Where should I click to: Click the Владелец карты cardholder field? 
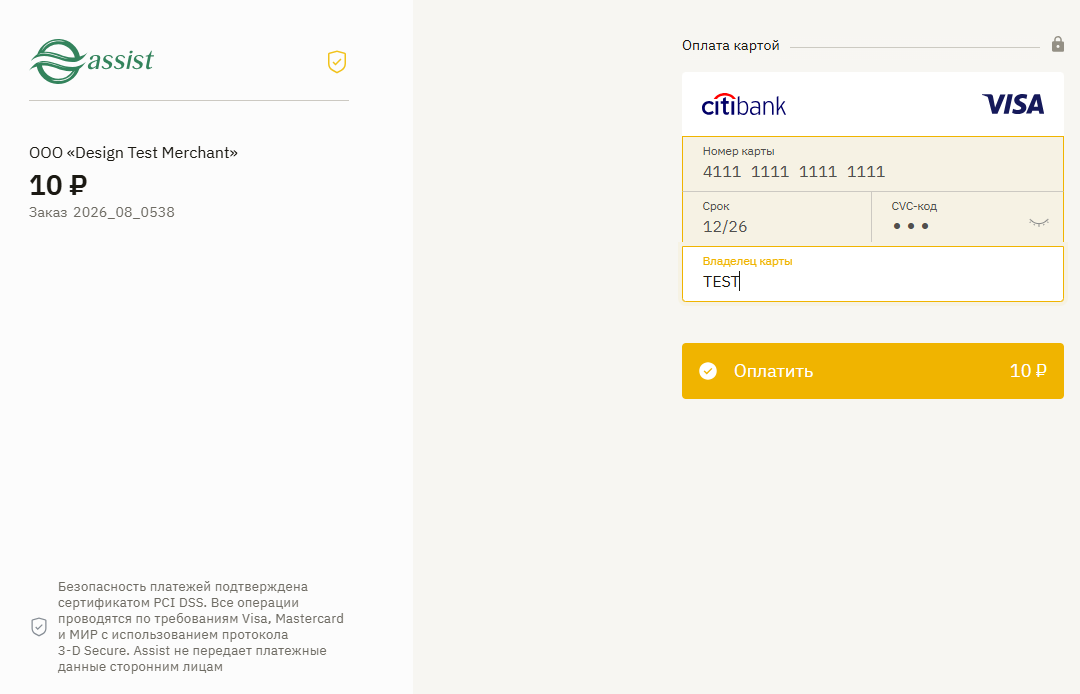pos(873,274)
